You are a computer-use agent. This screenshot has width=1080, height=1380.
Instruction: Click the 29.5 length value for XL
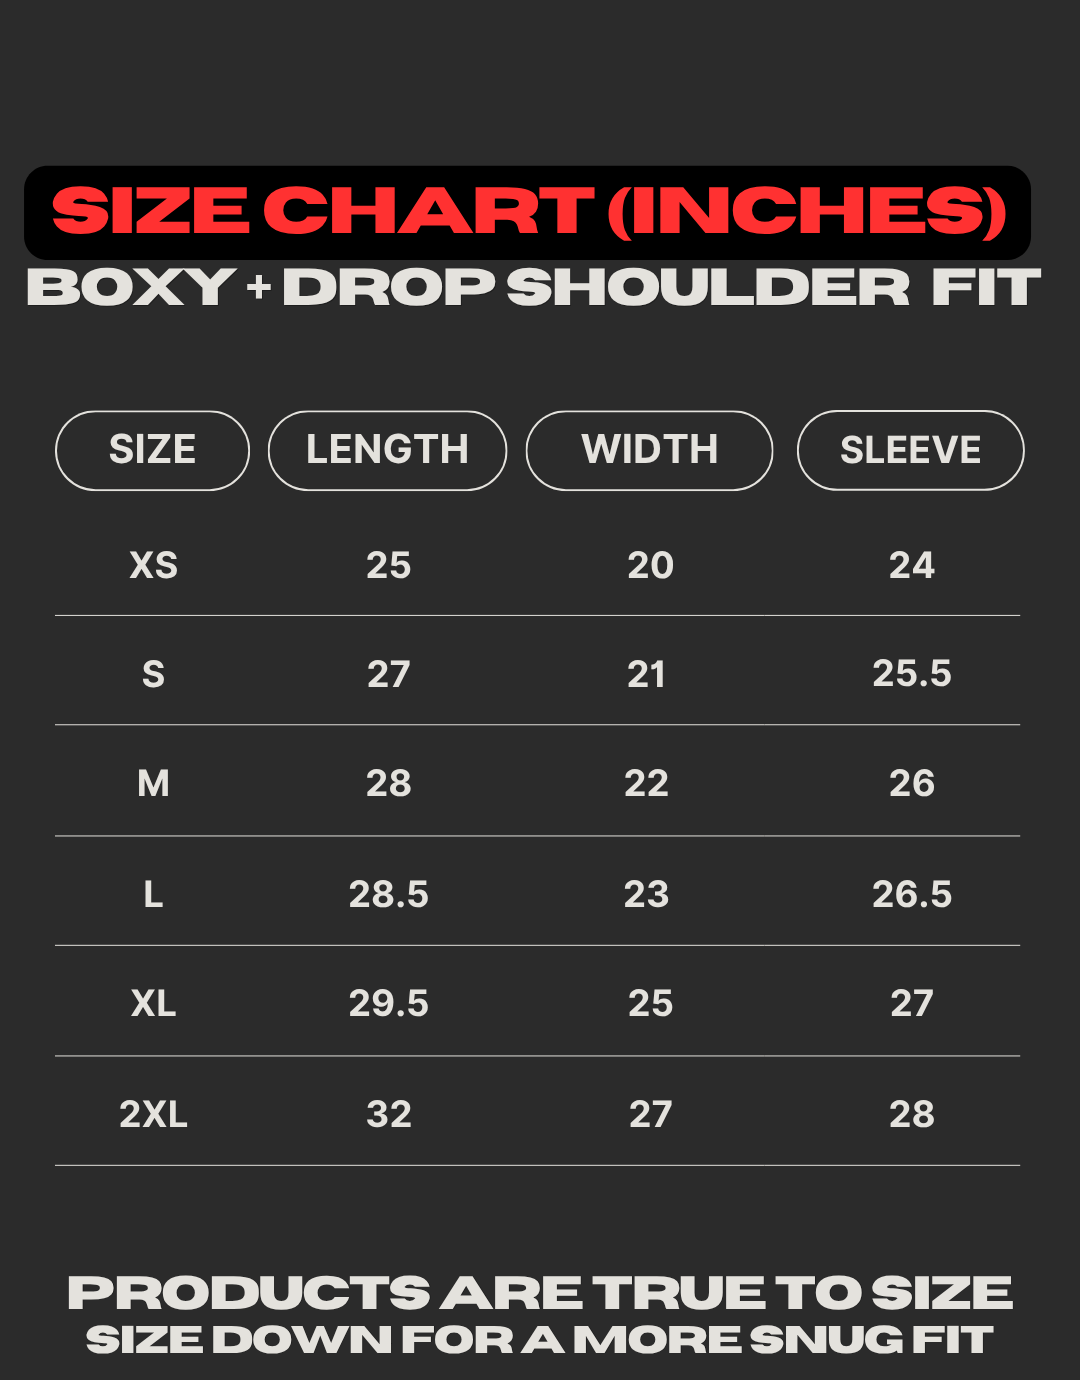coord(388,1003)
